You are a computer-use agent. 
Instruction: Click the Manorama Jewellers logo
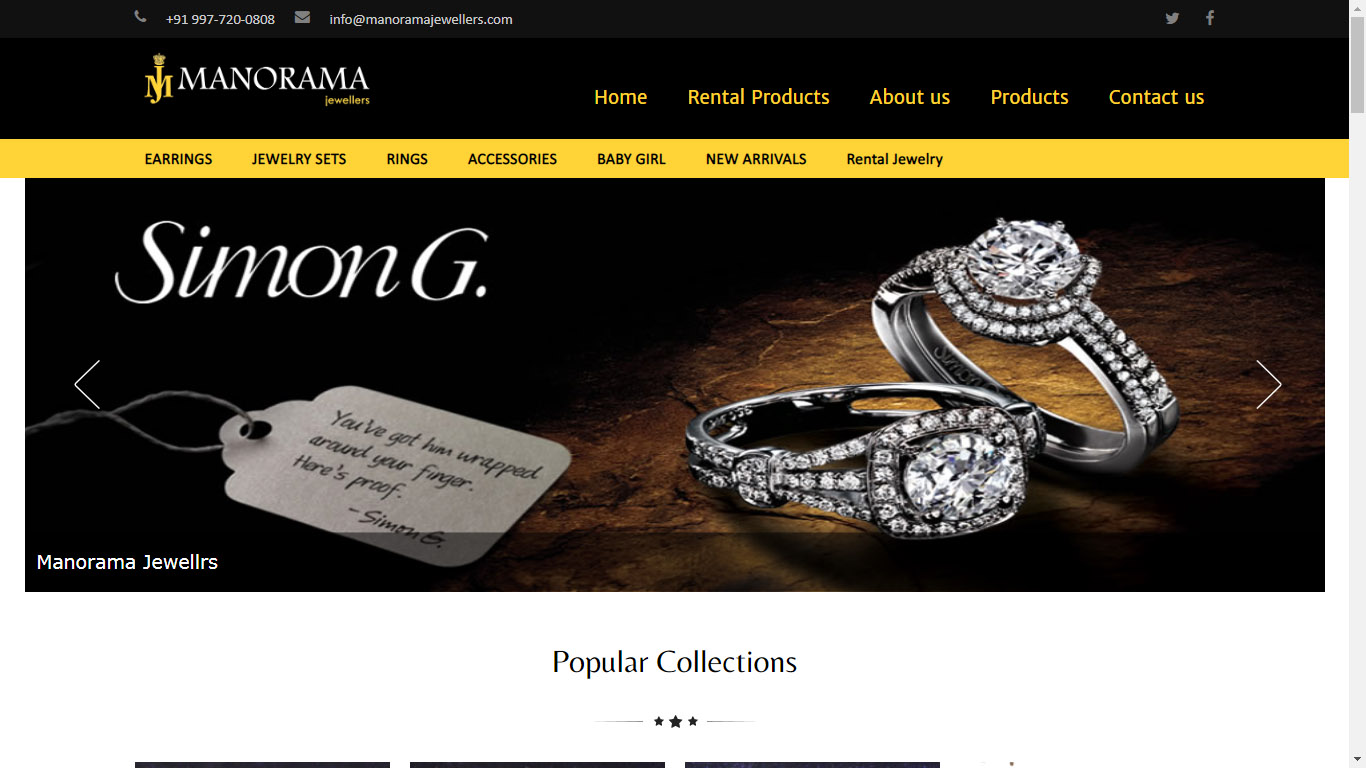257,80
